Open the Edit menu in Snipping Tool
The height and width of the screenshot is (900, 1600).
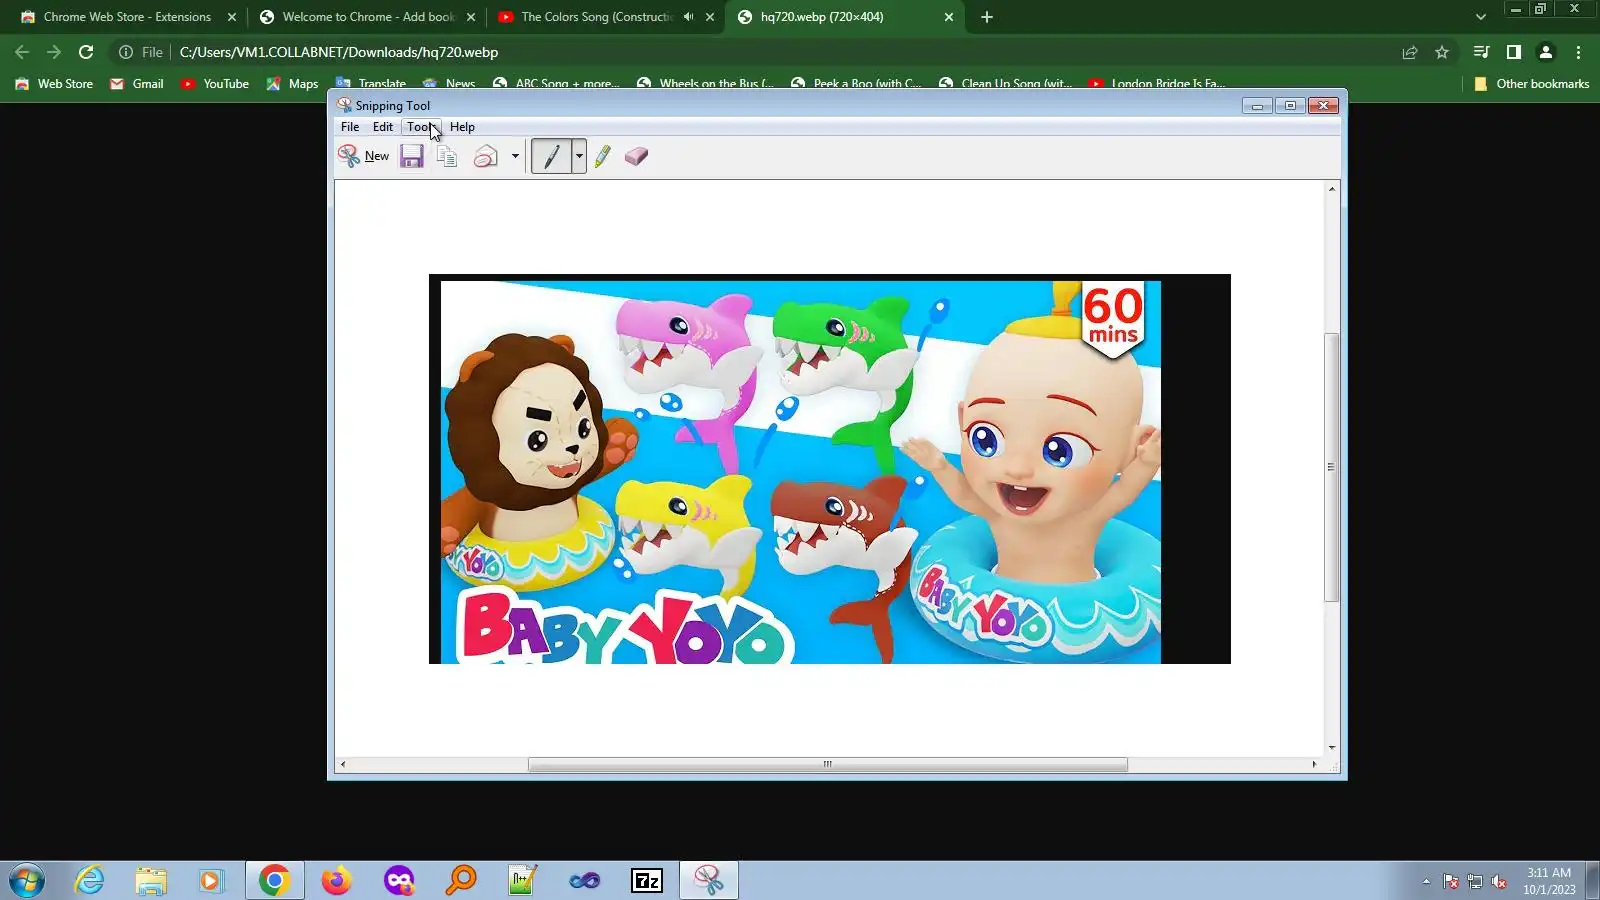point(383,127)
